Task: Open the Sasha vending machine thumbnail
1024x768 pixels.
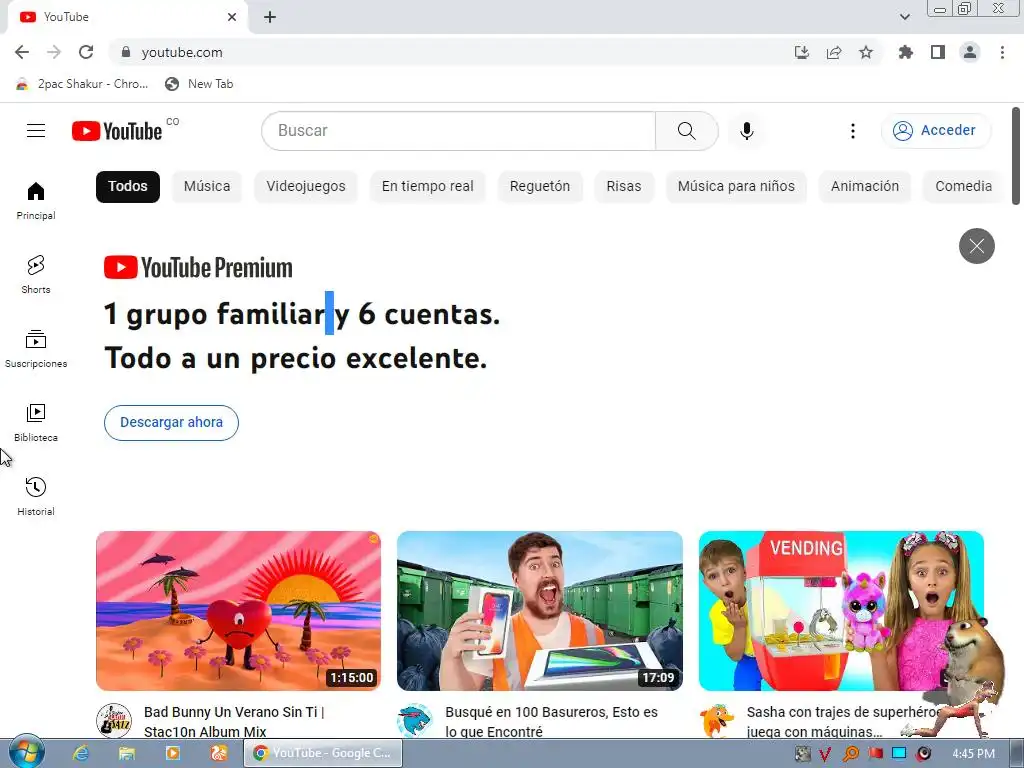Action: coord(841,611)
